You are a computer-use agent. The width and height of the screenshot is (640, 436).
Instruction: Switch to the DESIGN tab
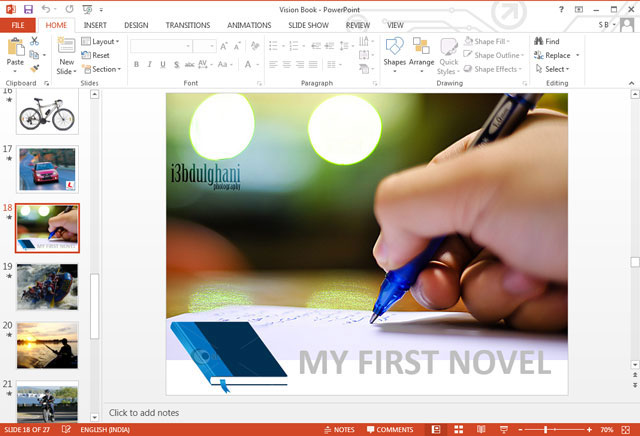pos(136,25)
